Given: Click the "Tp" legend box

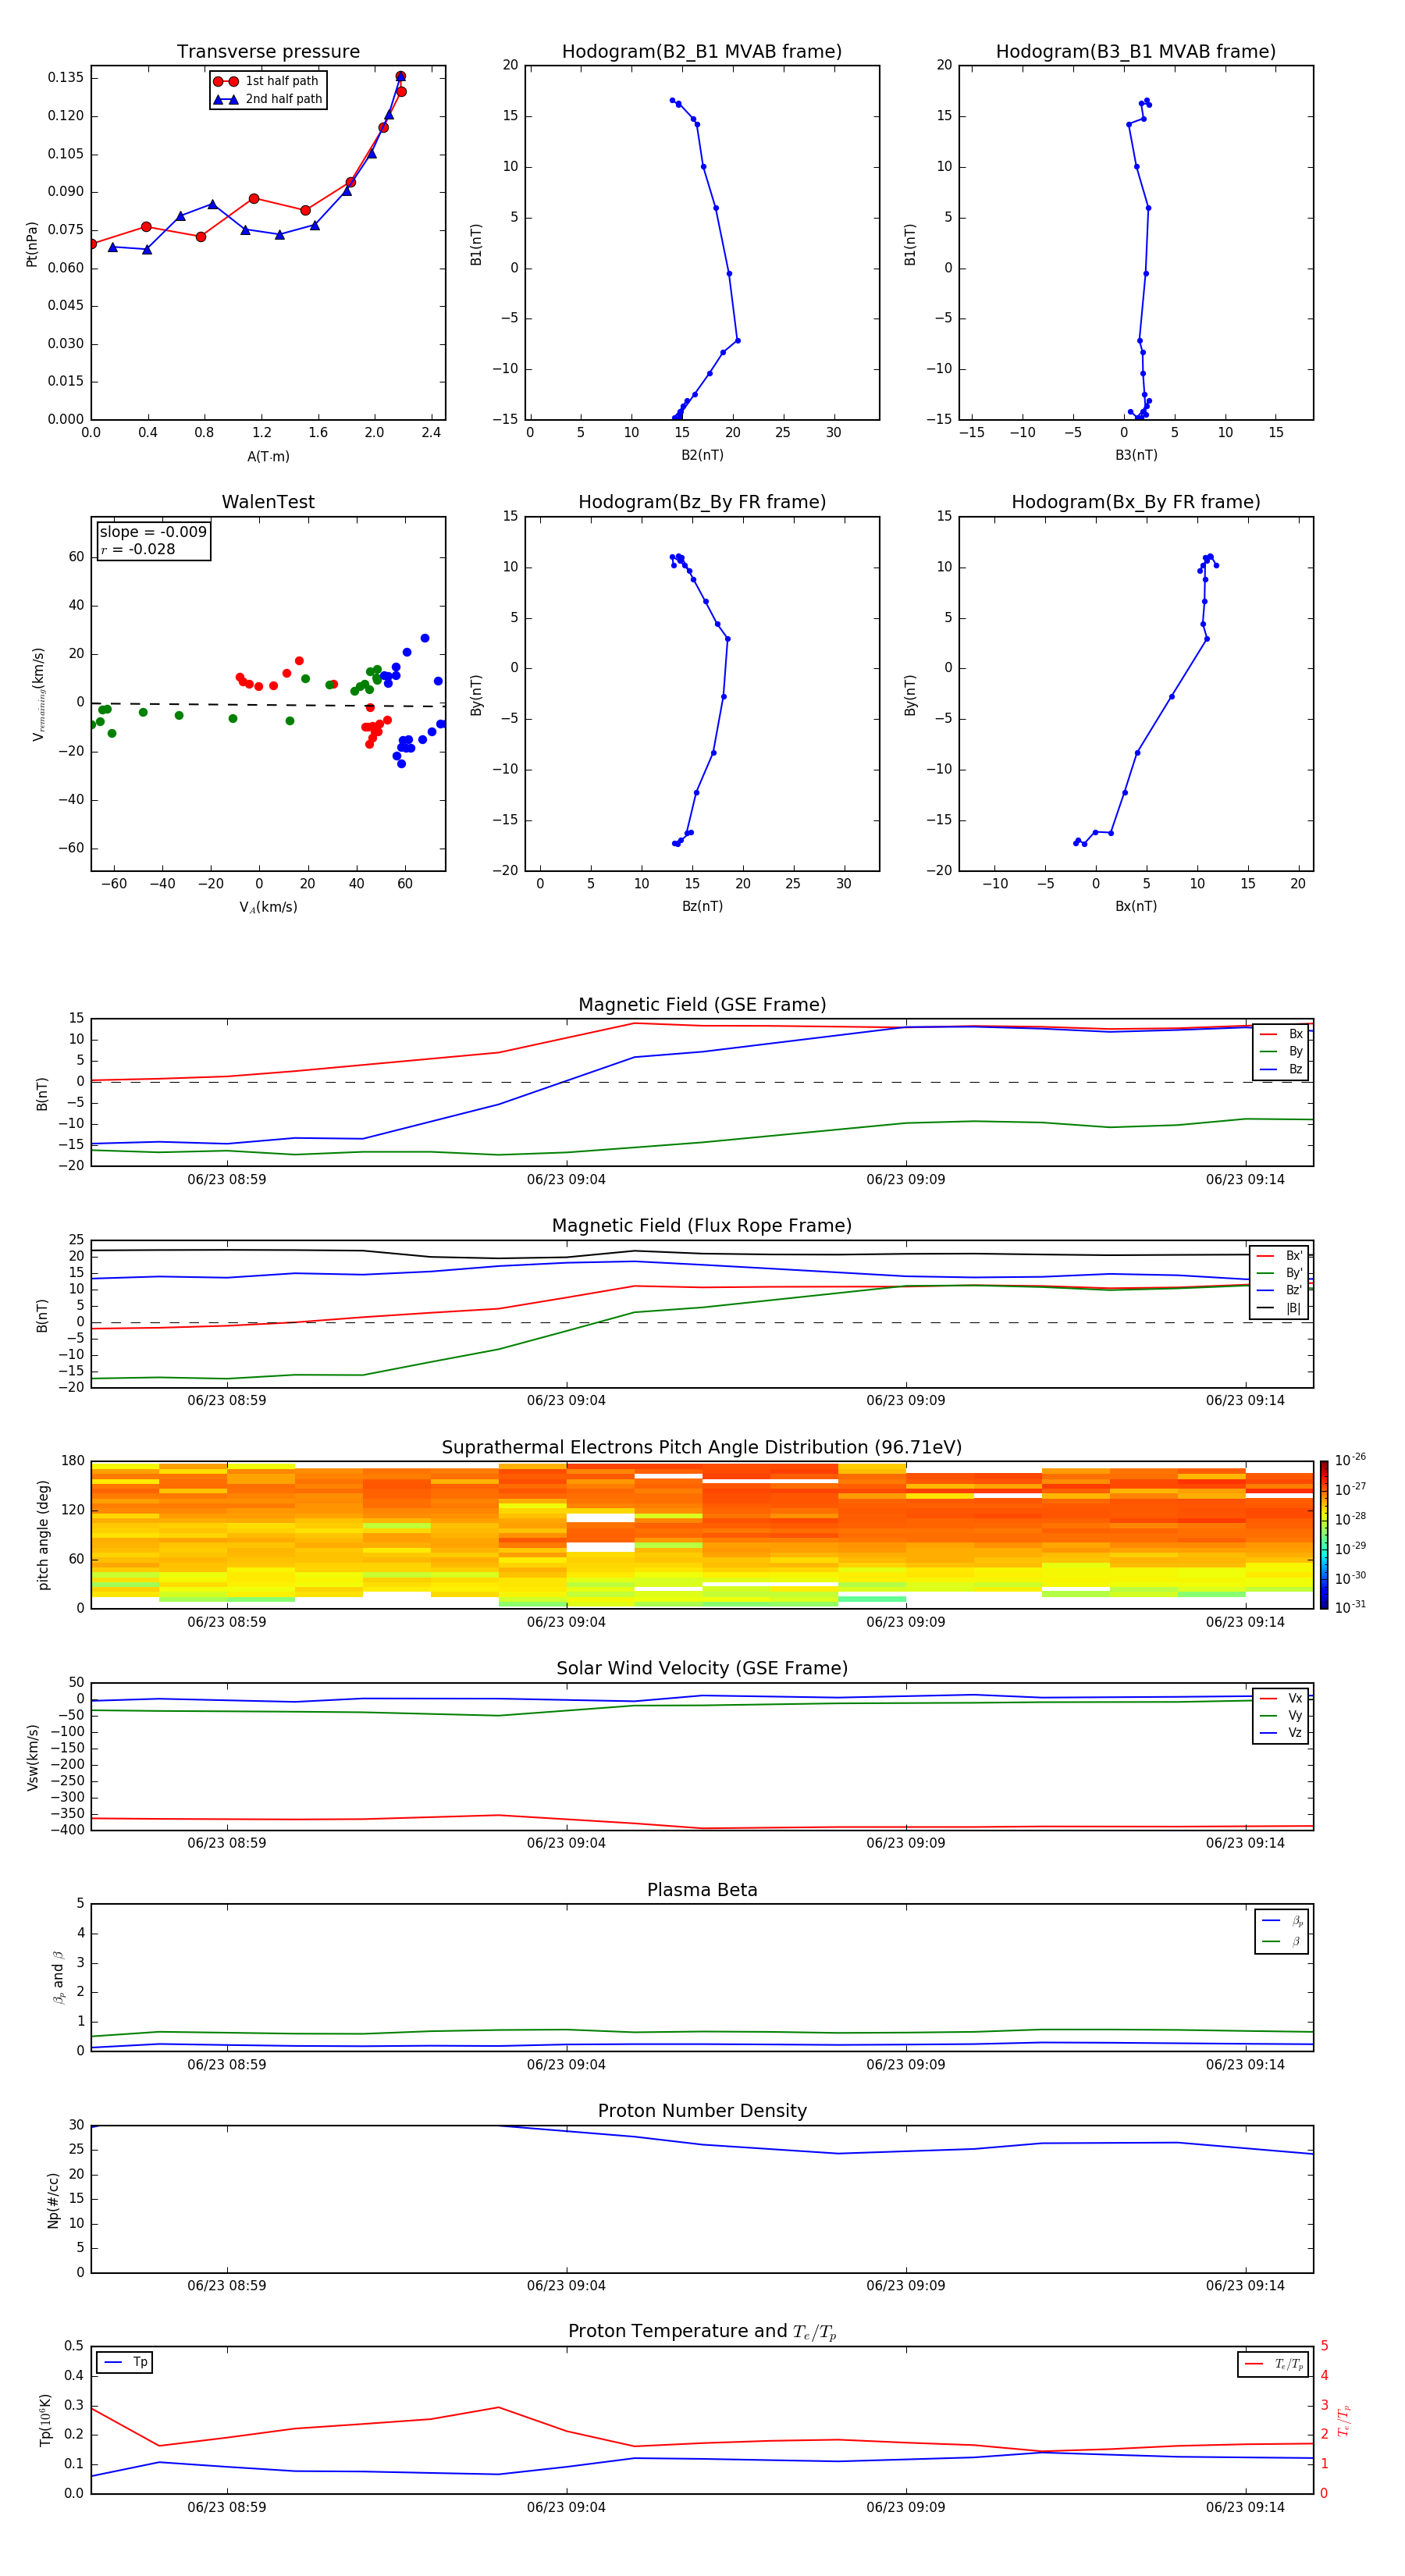Looking at the screenshot, I should click(x=125, y=2363).
